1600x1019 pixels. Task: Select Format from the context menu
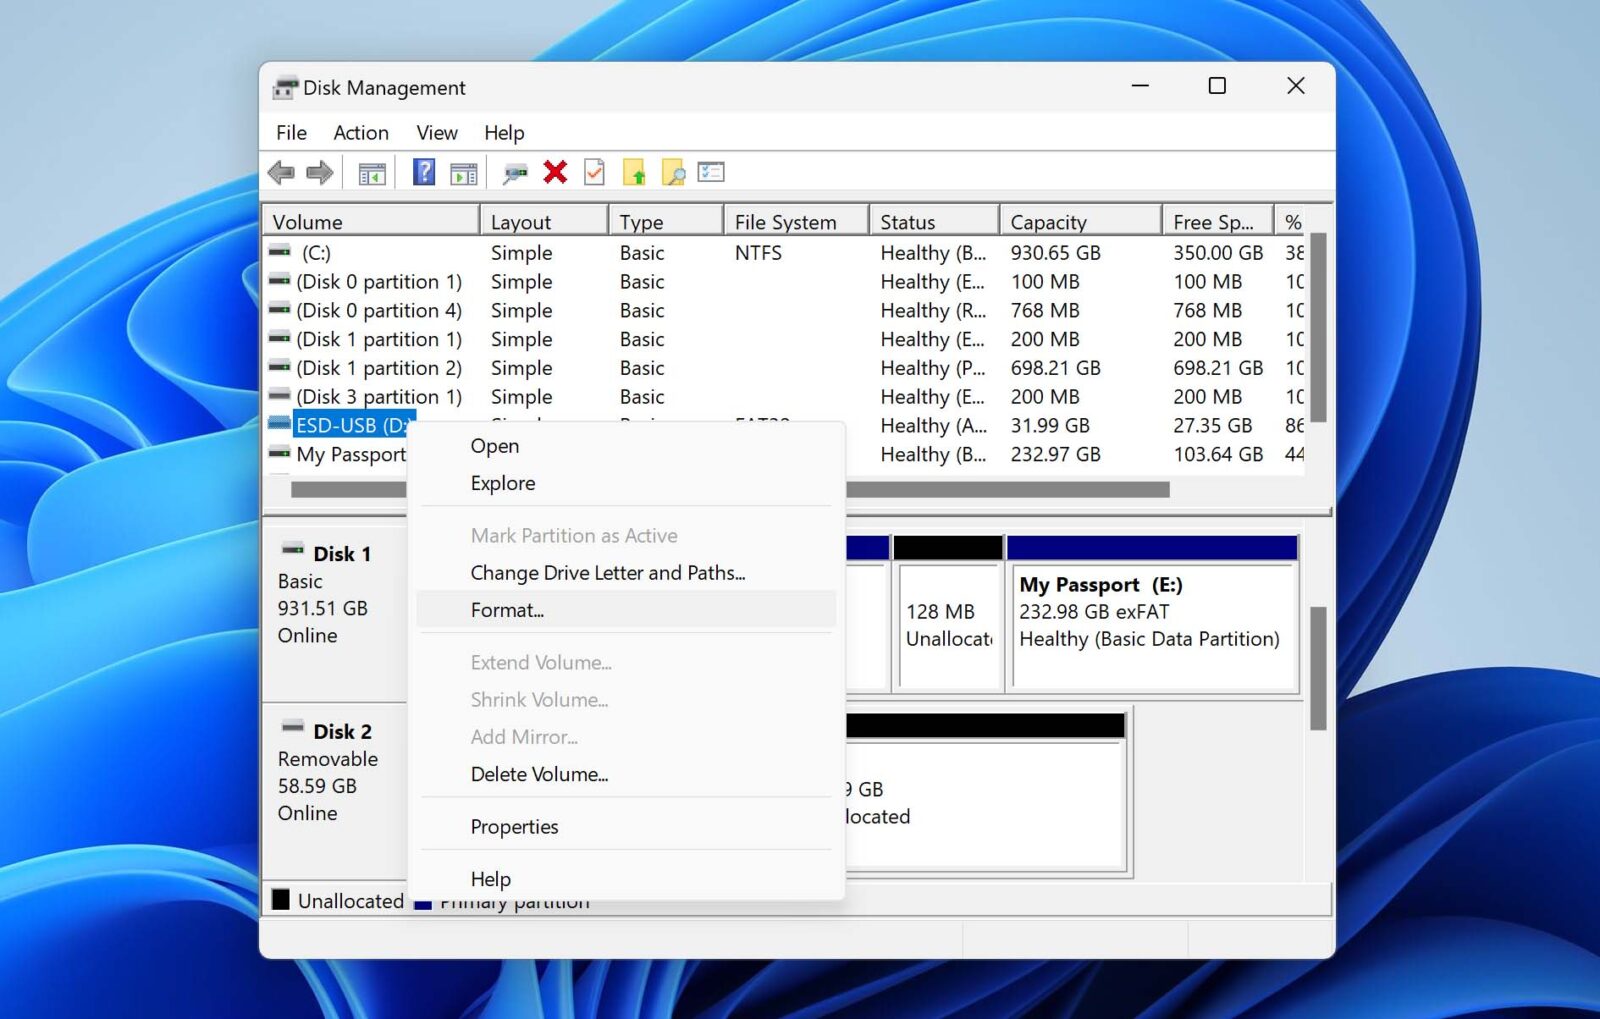507,610
